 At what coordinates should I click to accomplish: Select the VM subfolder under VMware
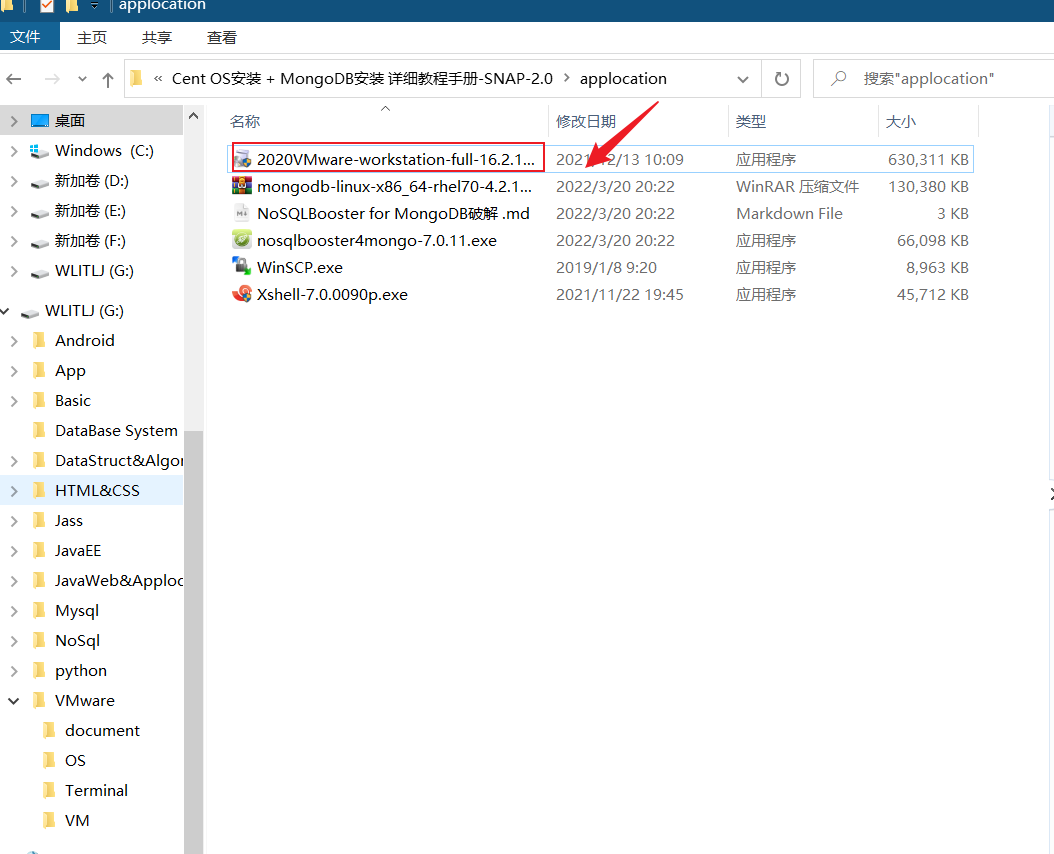(77, 820)
